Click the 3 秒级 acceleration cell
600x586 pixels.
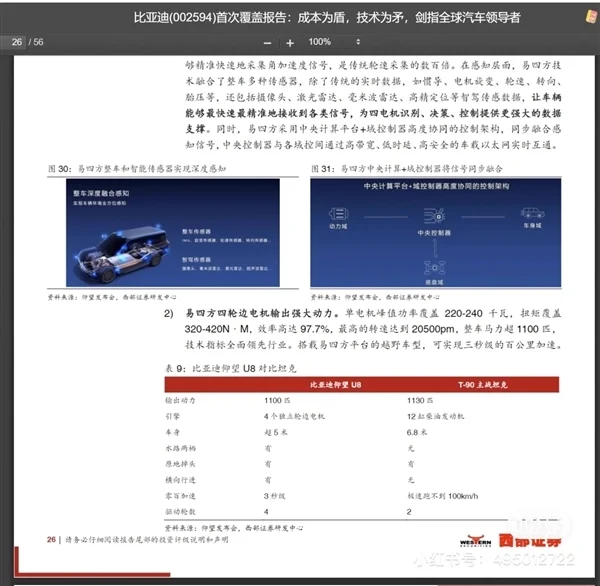click(x=274, y=496)
